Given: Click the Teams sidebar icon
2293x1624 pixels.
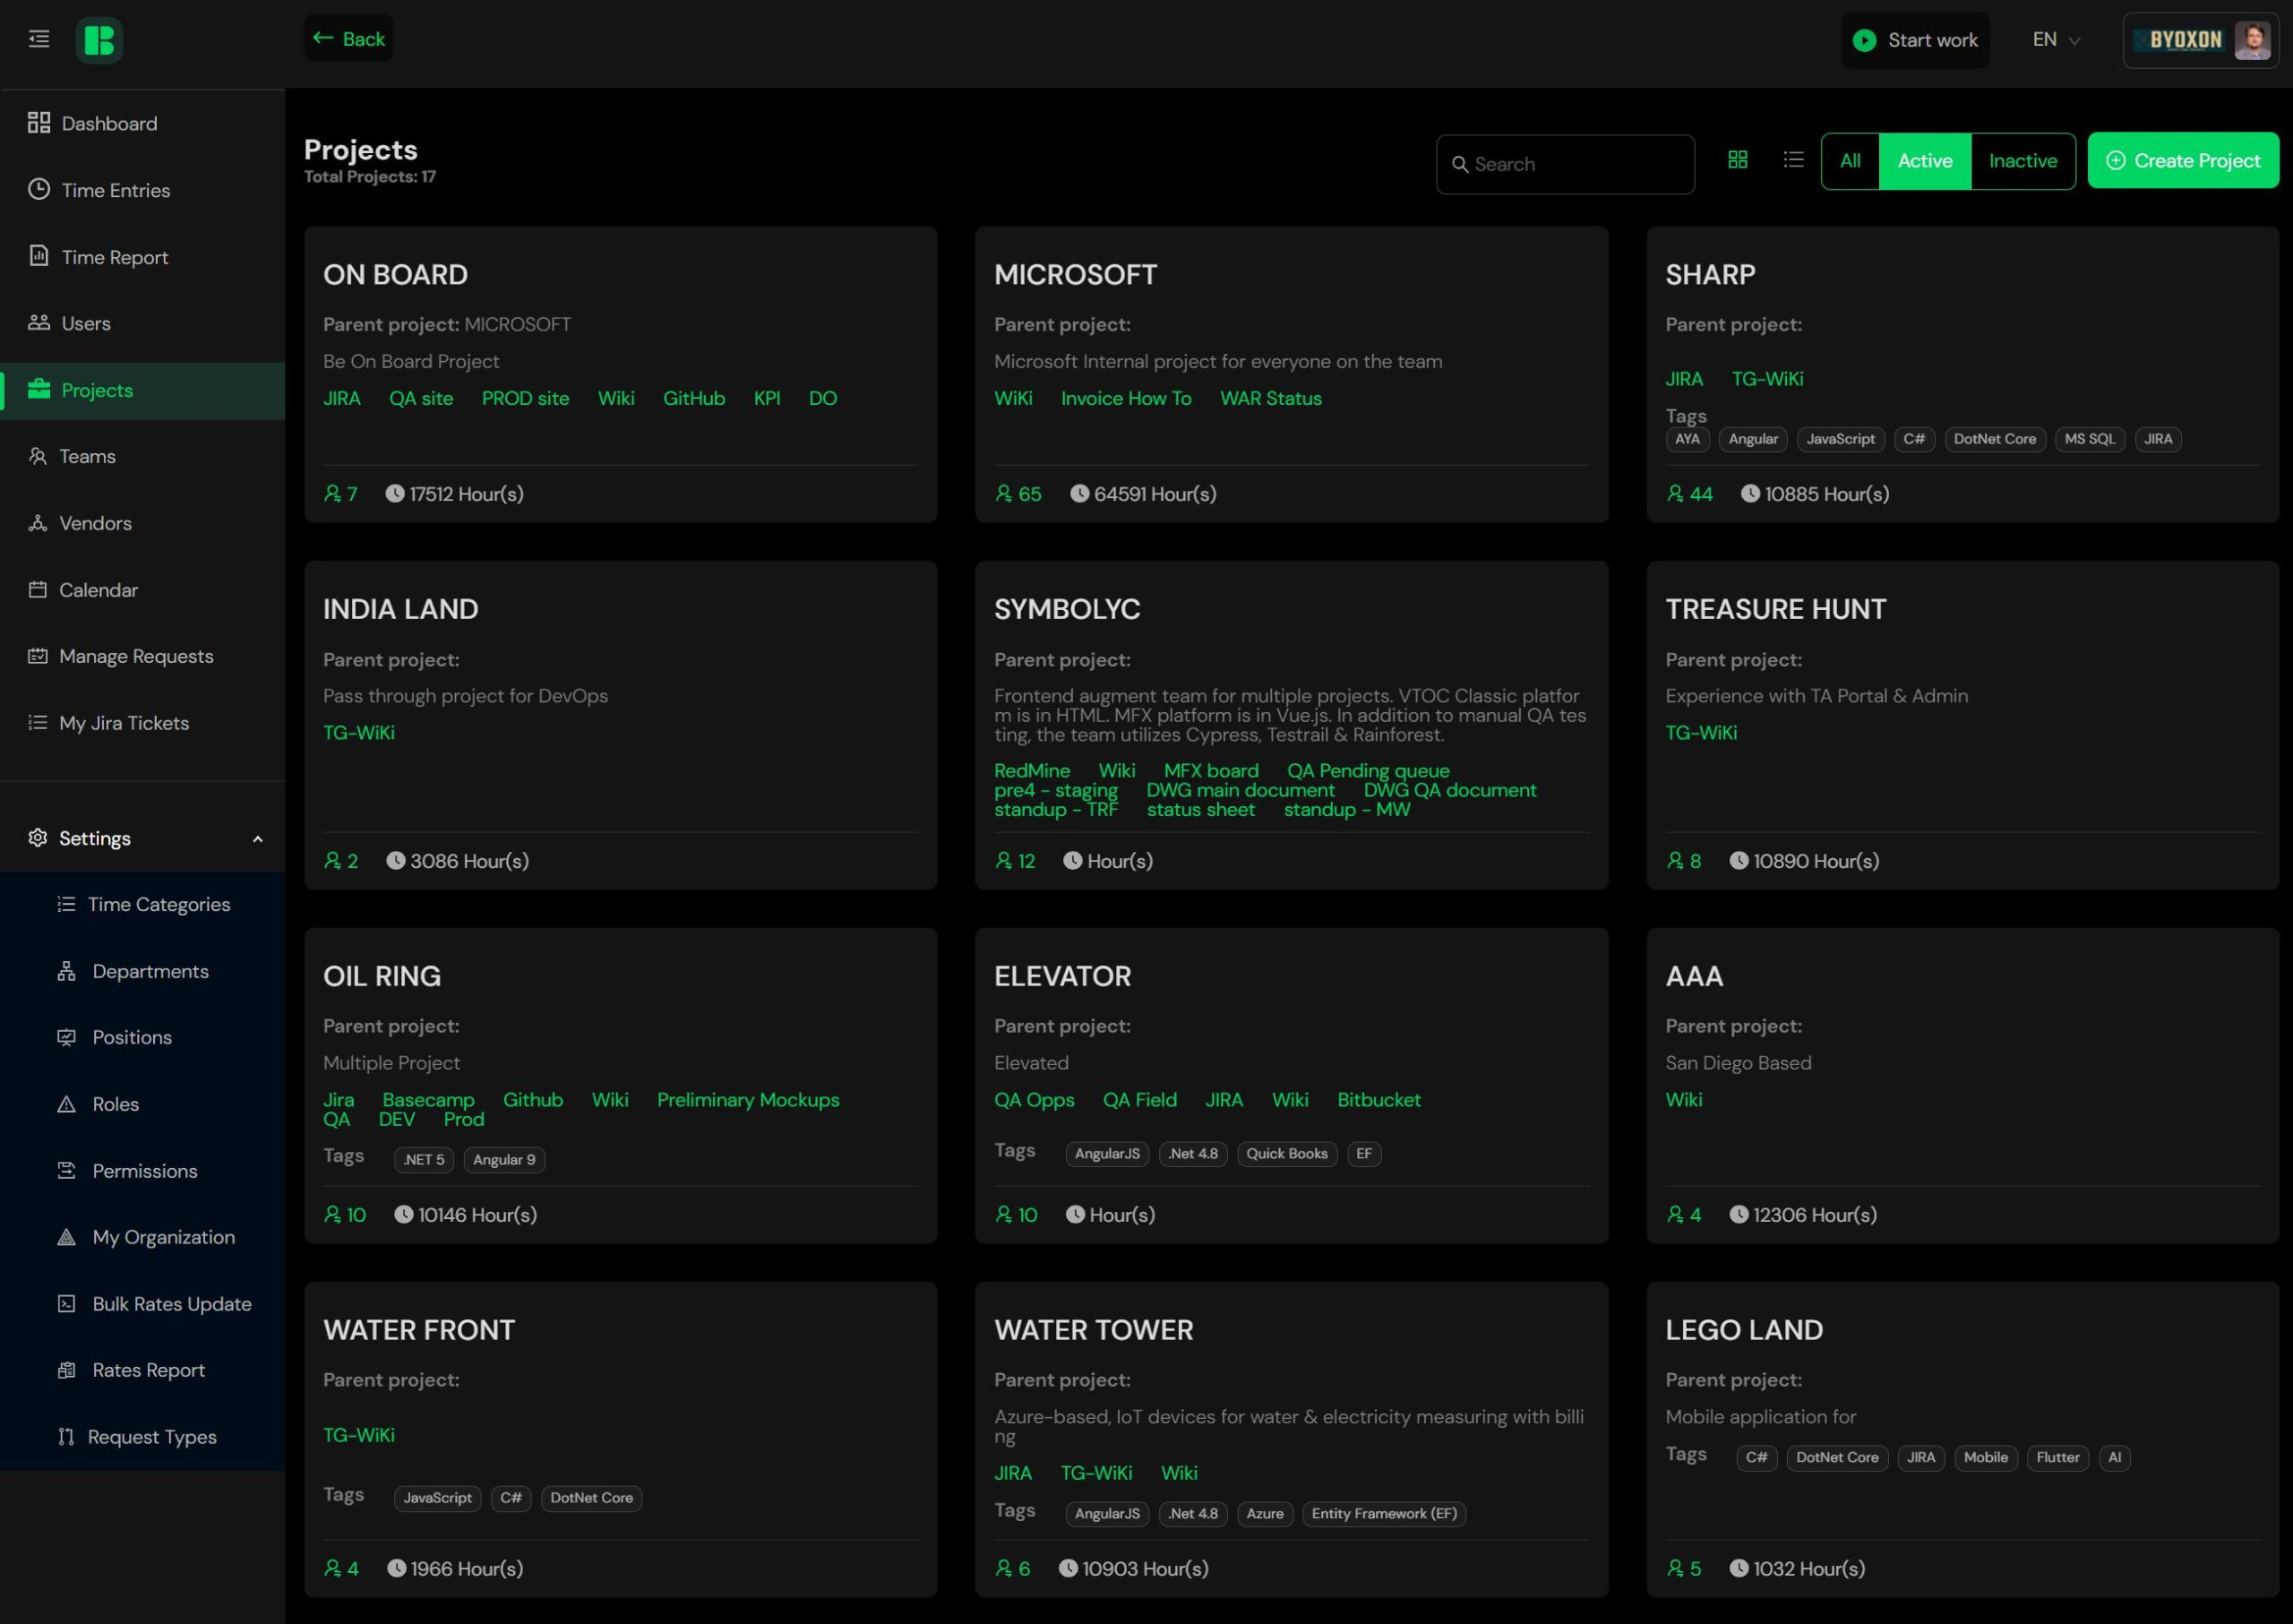Looking at the screenshot, I should coord(38,456).
